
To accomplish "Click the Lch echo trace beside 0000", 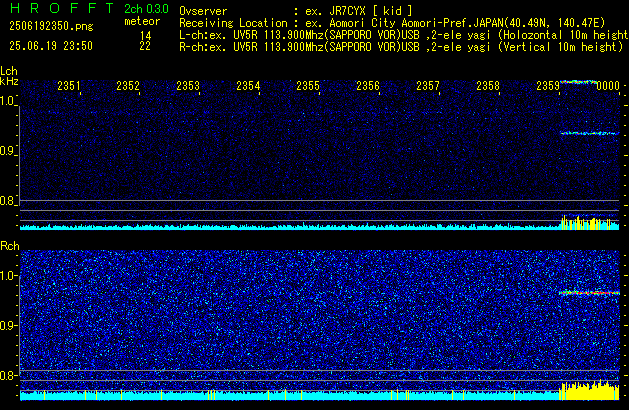I will pos(578,82).
